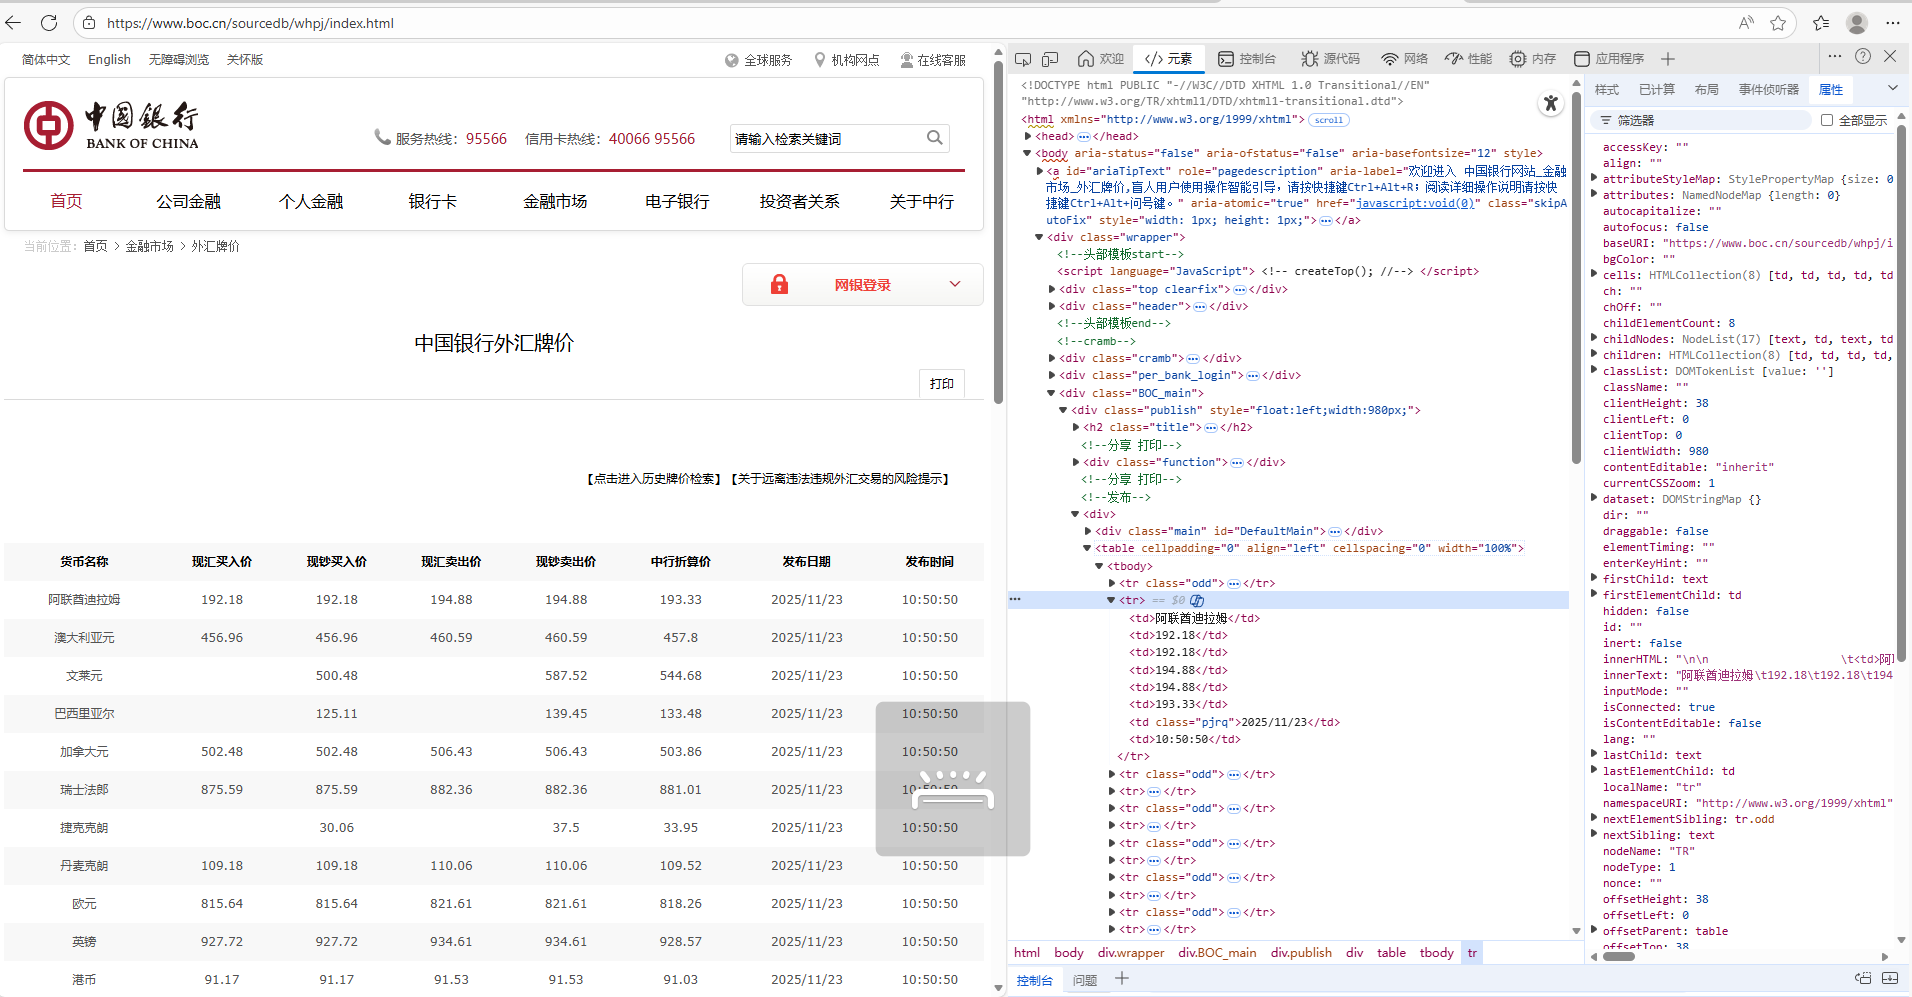Screen dimensions: 1912x997
Task: Click the 无障碍浏览 link
Action: tap(179, 60)
